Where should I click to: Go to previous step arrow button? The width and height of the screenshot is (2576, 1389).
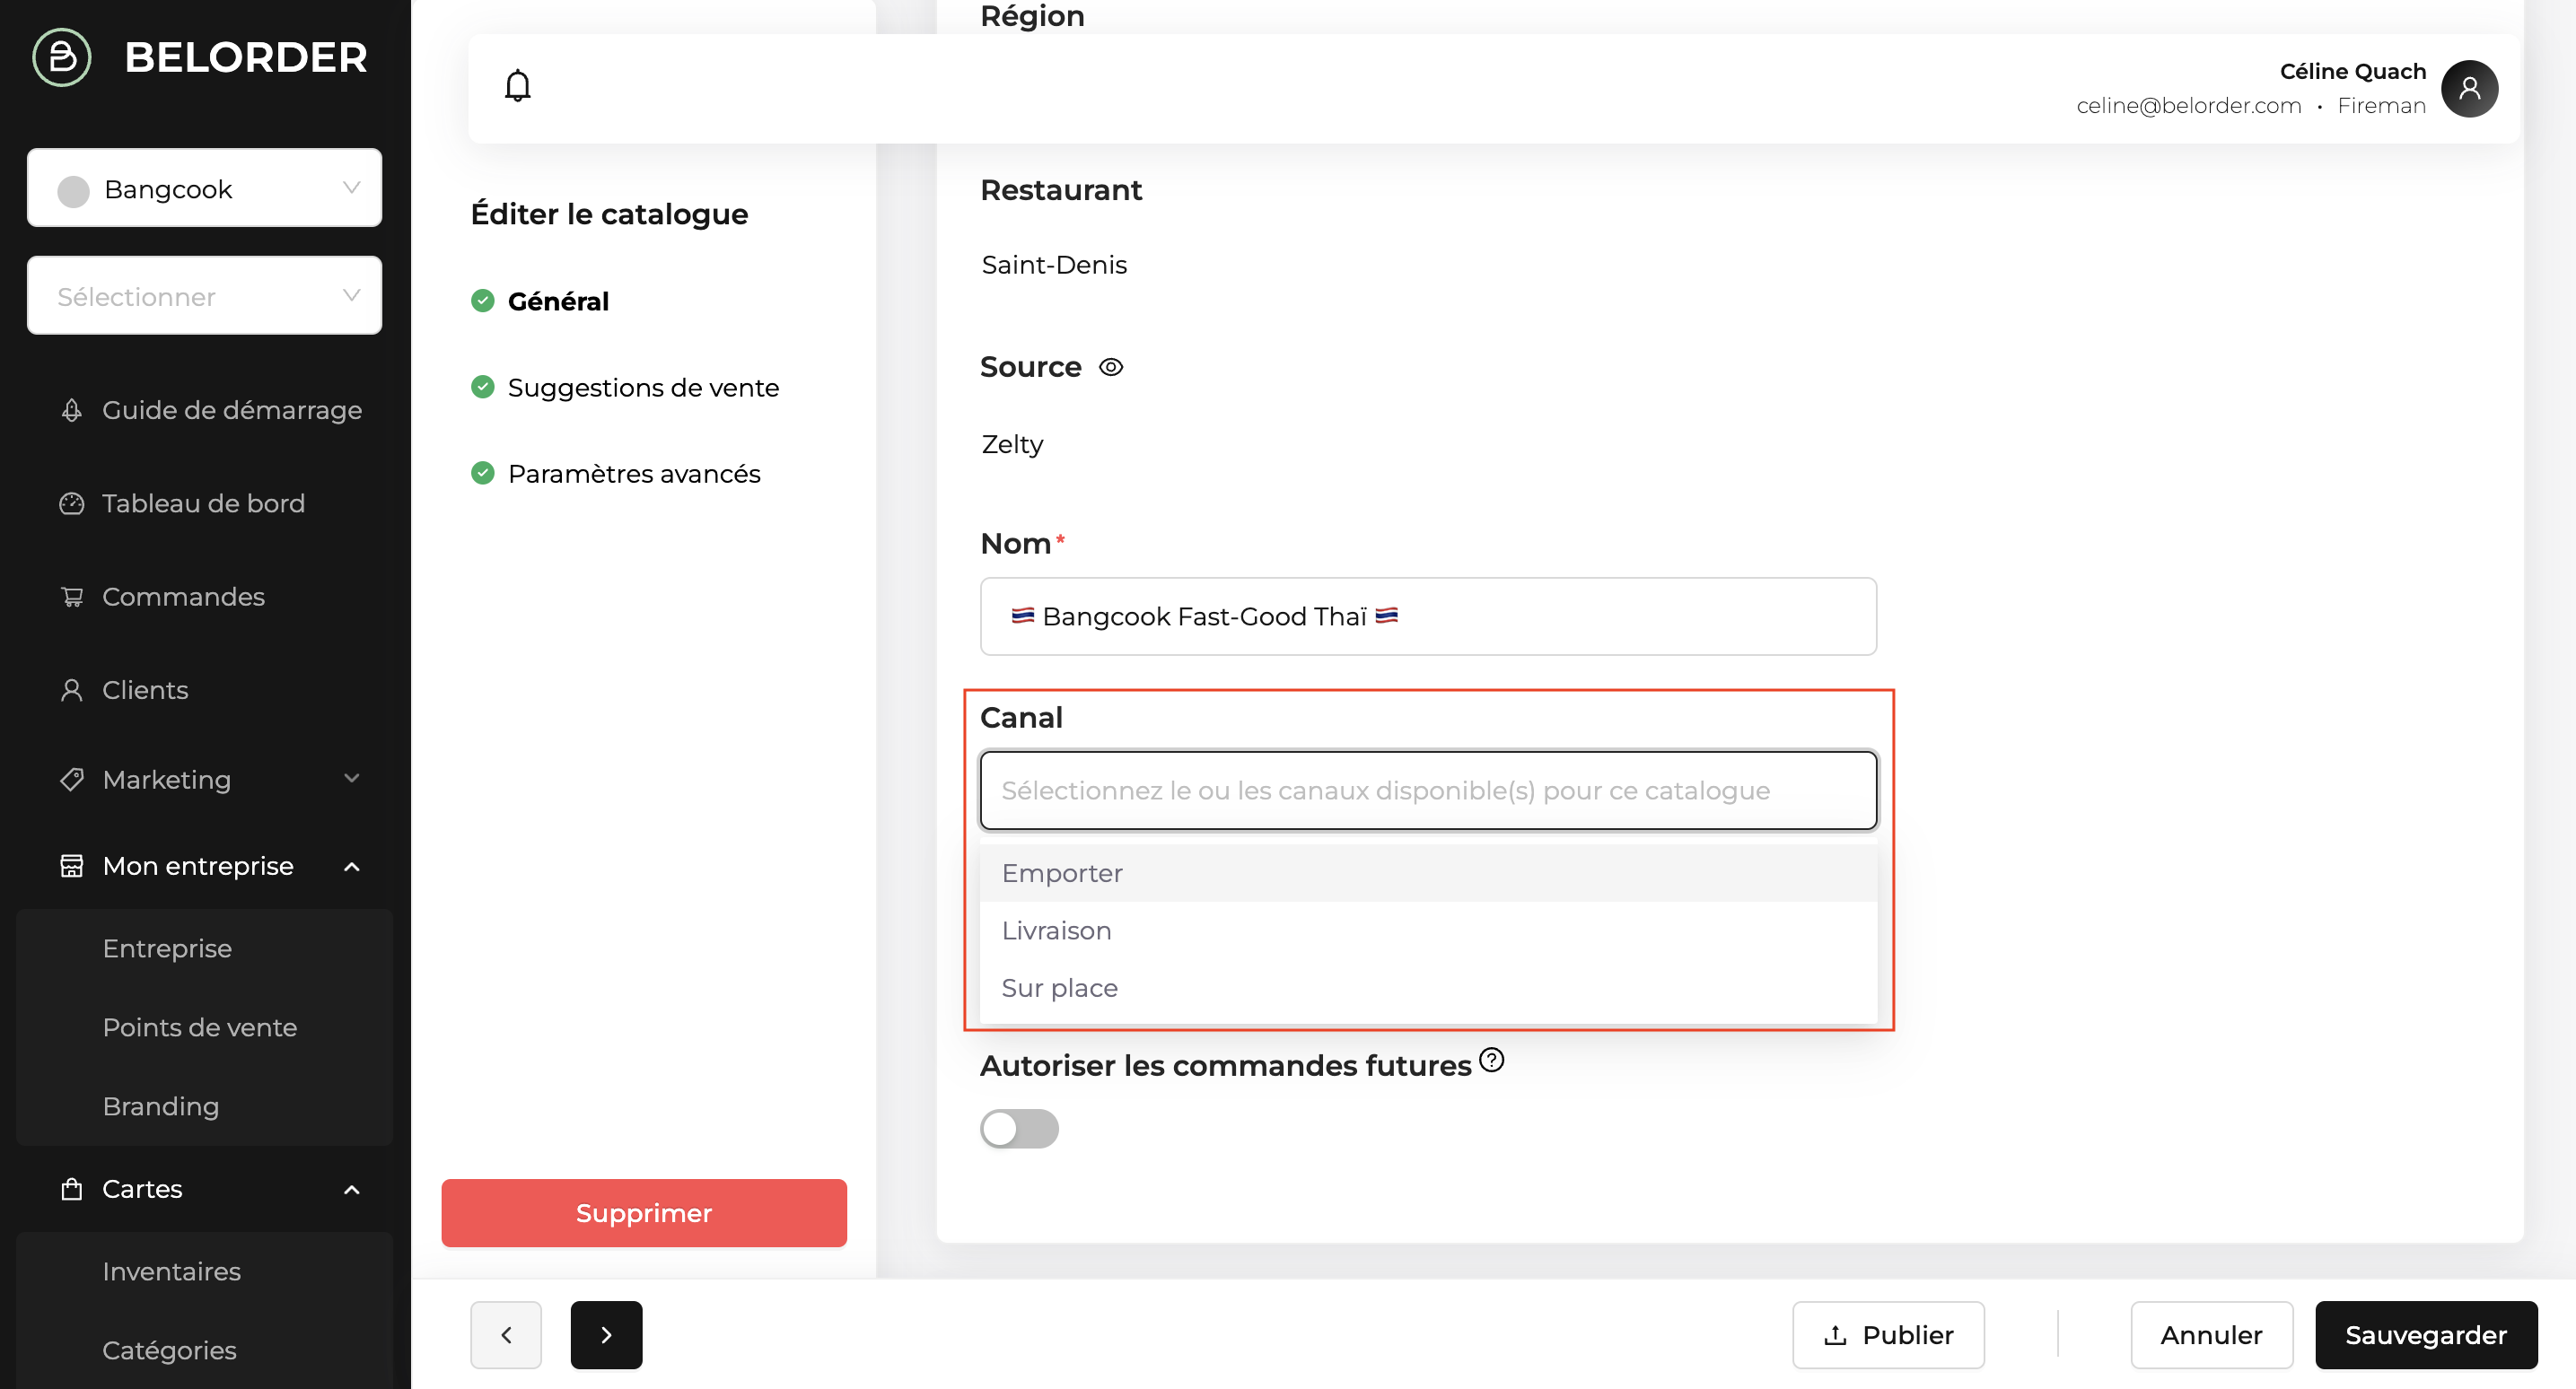tap(506, 1335)
